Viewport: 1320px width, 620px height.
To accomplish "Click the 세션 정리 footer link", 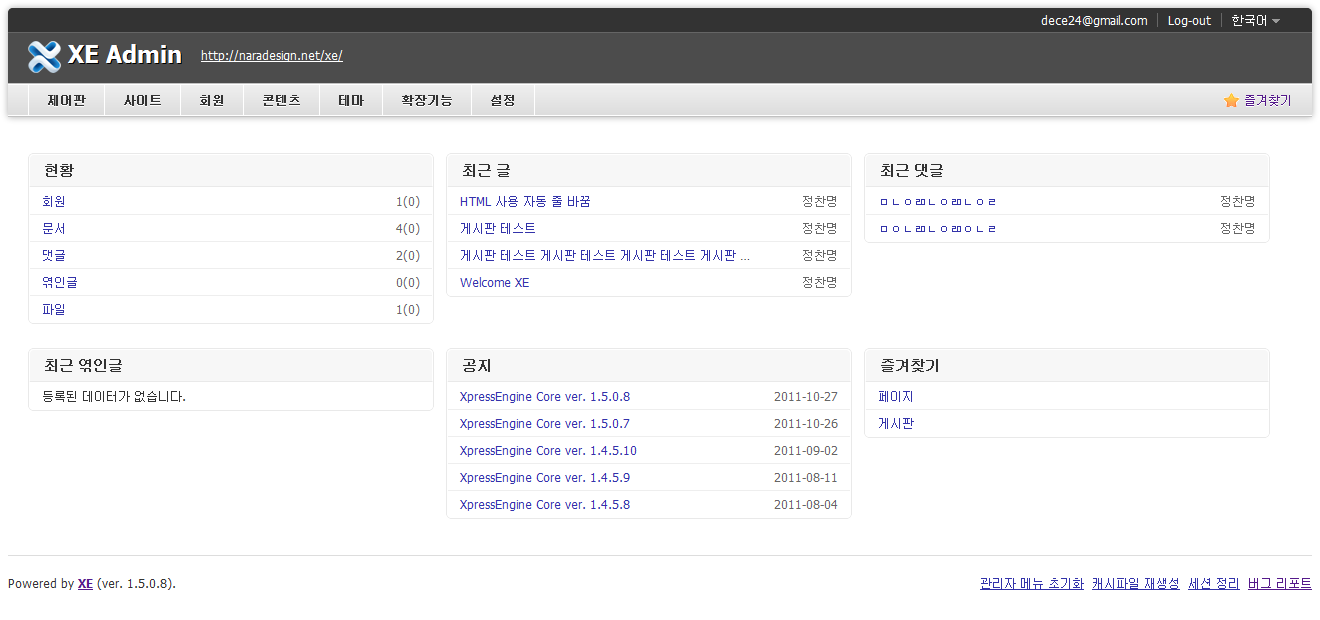I will pos(1213,584).
